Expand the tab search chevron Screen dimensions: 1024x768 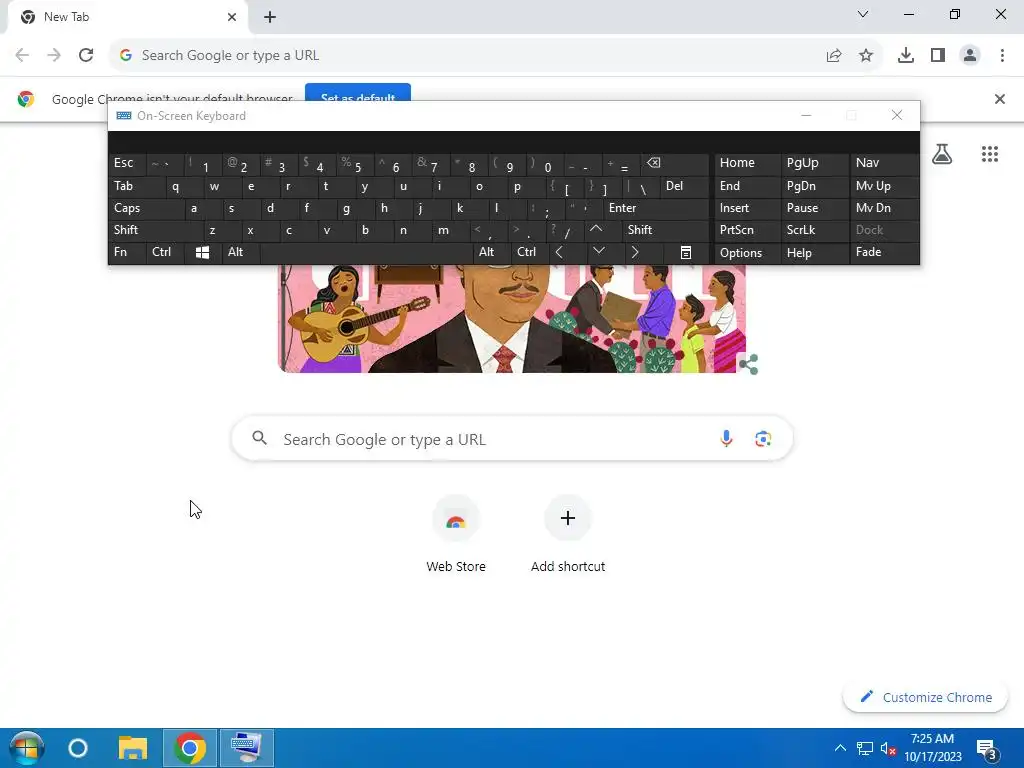[863, 14]
